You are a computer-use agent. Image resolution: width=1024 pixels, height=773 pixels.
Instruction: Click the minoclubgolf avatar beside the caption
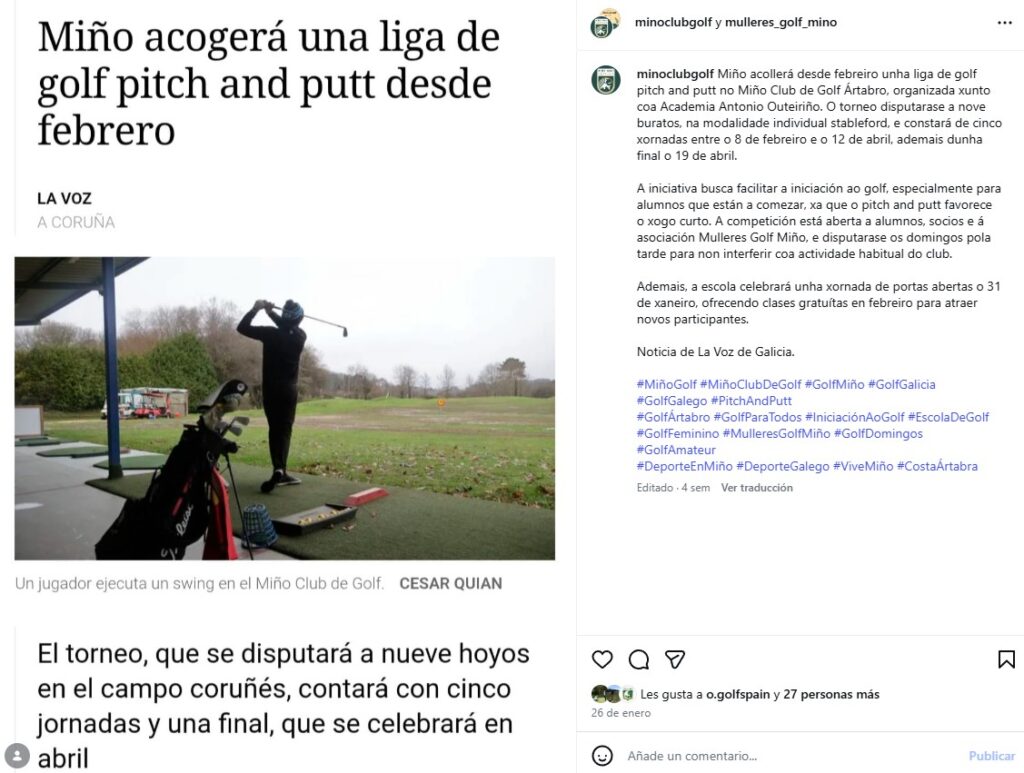(605, 80)
